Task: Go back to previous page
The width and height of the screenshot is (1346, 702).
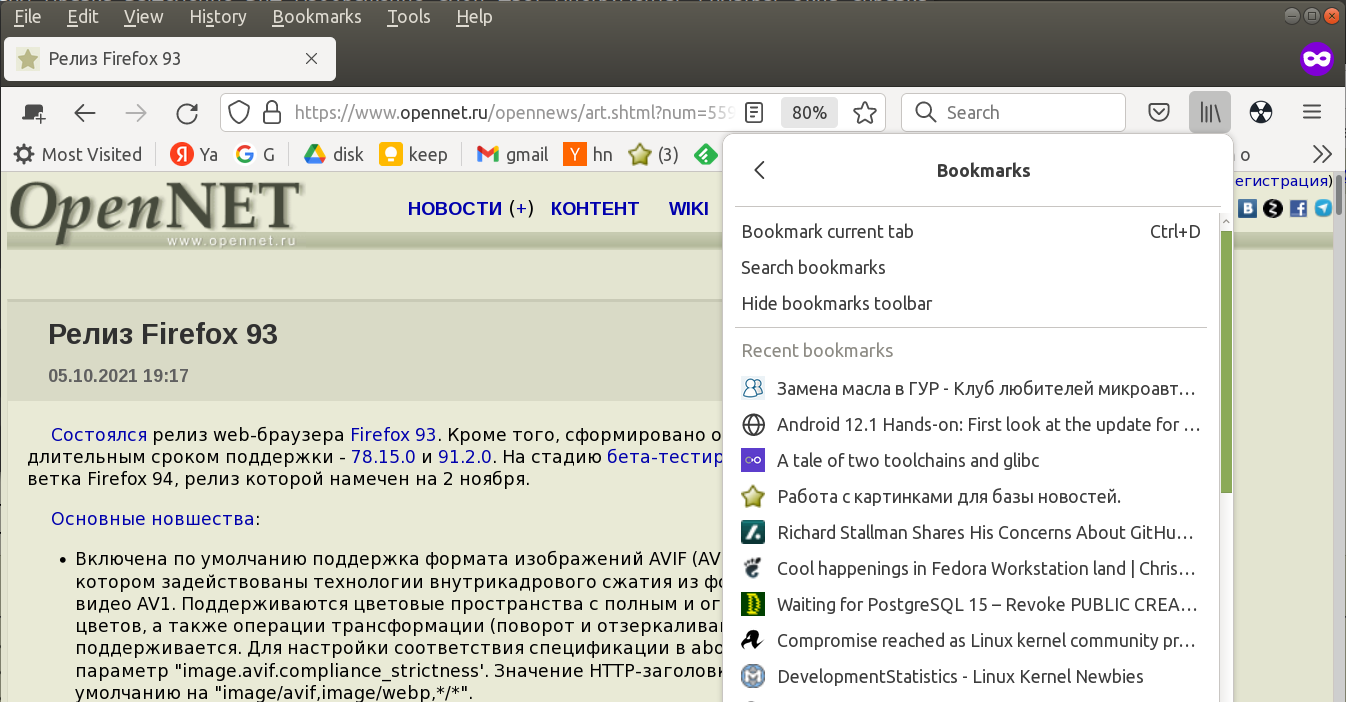Action: (x=85, y=113)
